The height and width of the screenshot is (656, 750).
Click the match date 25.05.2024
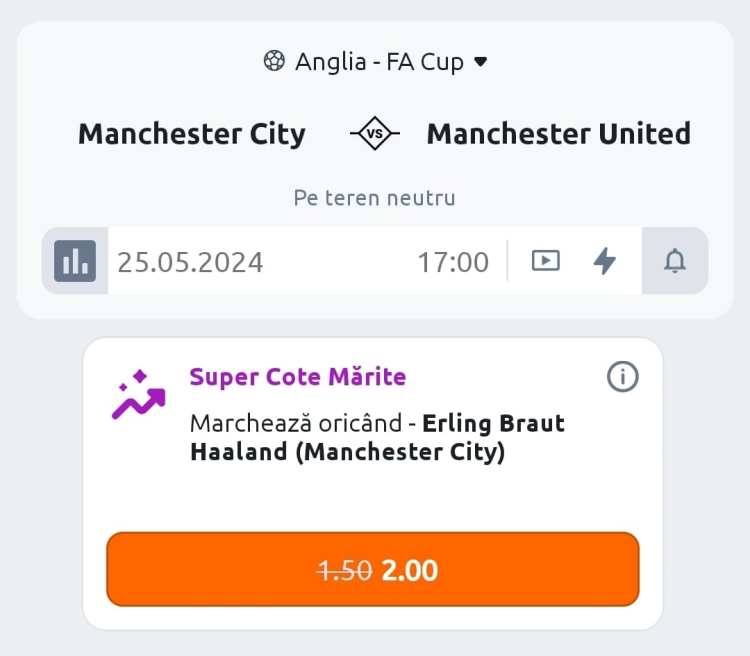[x=190, y=262]
